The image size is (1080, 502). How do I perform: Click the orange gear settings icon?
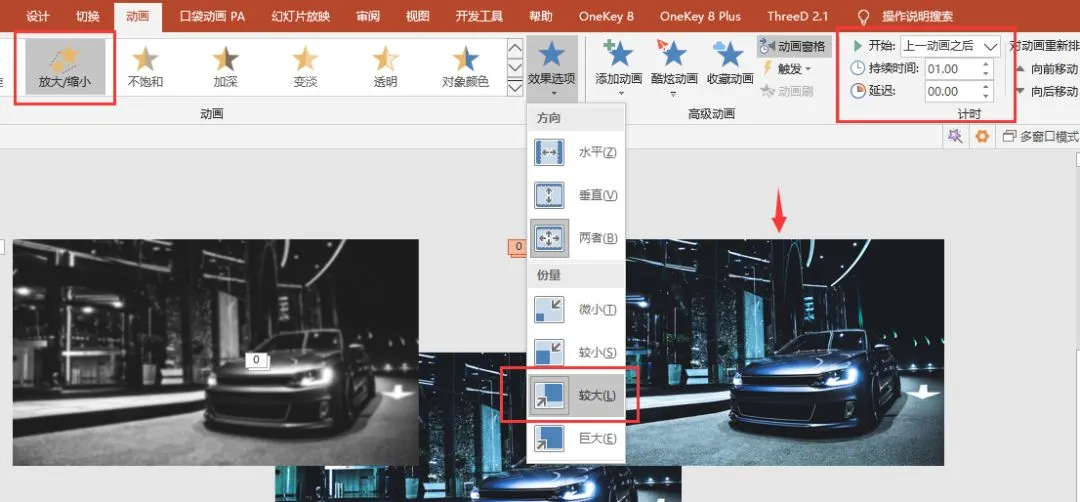coord(982,136)
